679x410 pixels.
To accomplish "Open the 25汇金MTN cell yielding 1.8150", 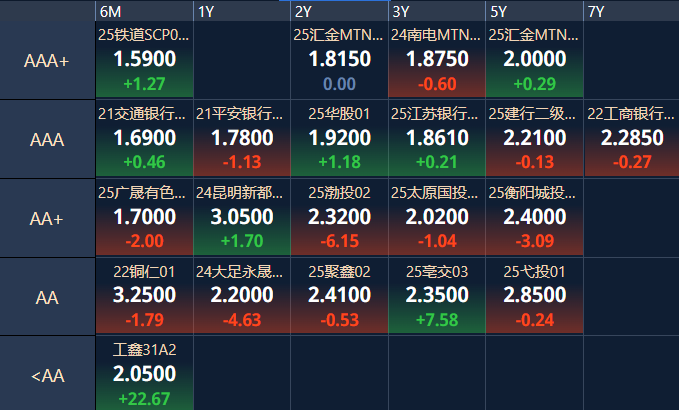I will point(339,60).
